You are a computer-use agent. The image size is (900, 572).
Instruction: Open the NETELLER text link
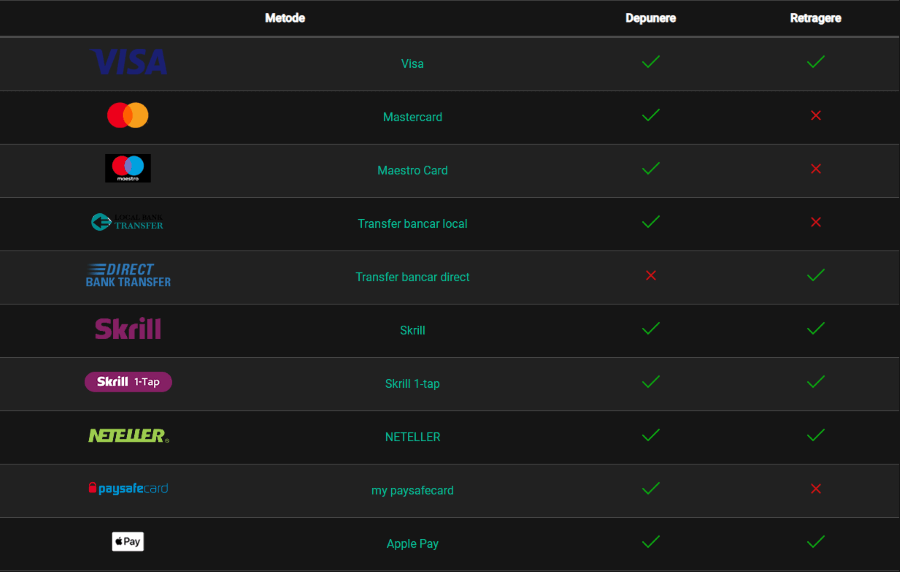pyautogui.click(x=413, y=437)
